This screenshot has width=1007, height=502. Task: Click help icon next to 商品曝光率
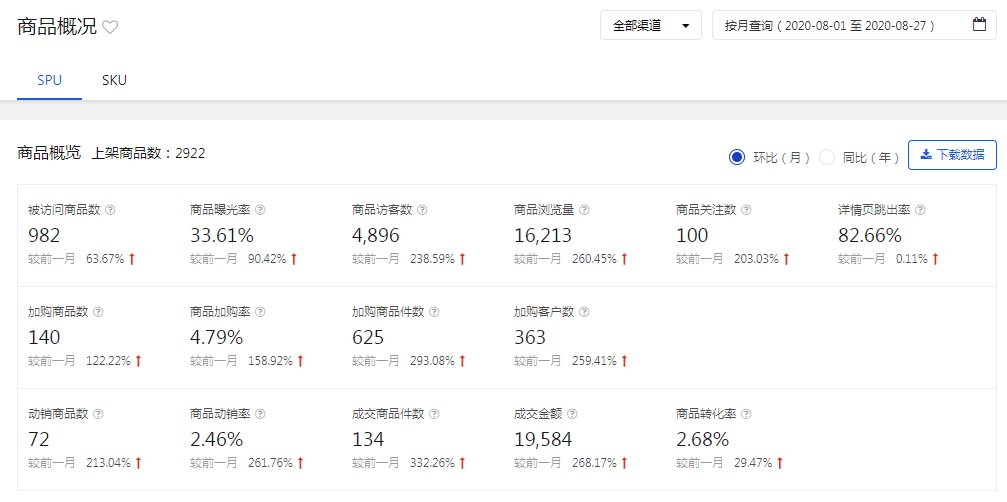click(260, 210)
